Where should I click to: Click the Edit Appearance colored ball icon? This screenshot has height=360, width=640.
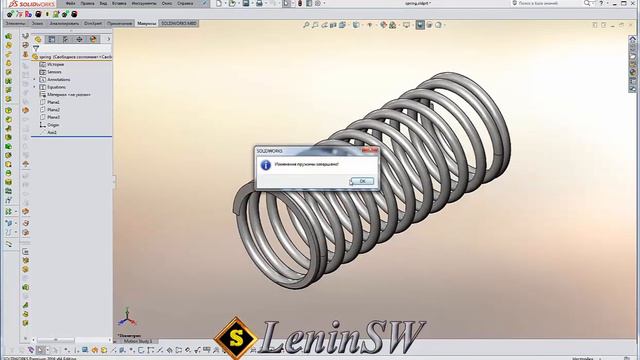383,25
